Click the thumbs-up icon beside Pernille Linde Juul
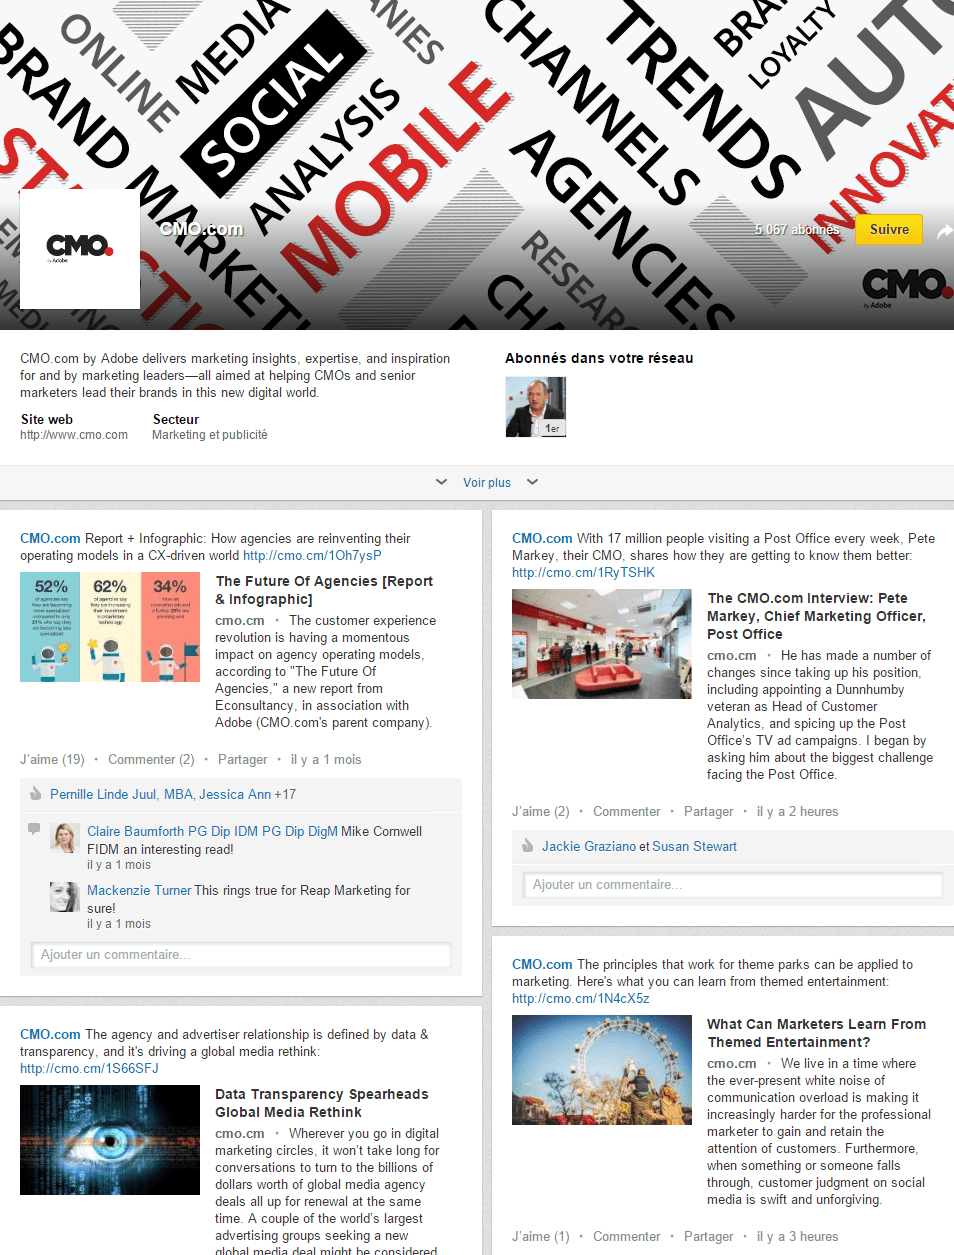 click(36, 794)
